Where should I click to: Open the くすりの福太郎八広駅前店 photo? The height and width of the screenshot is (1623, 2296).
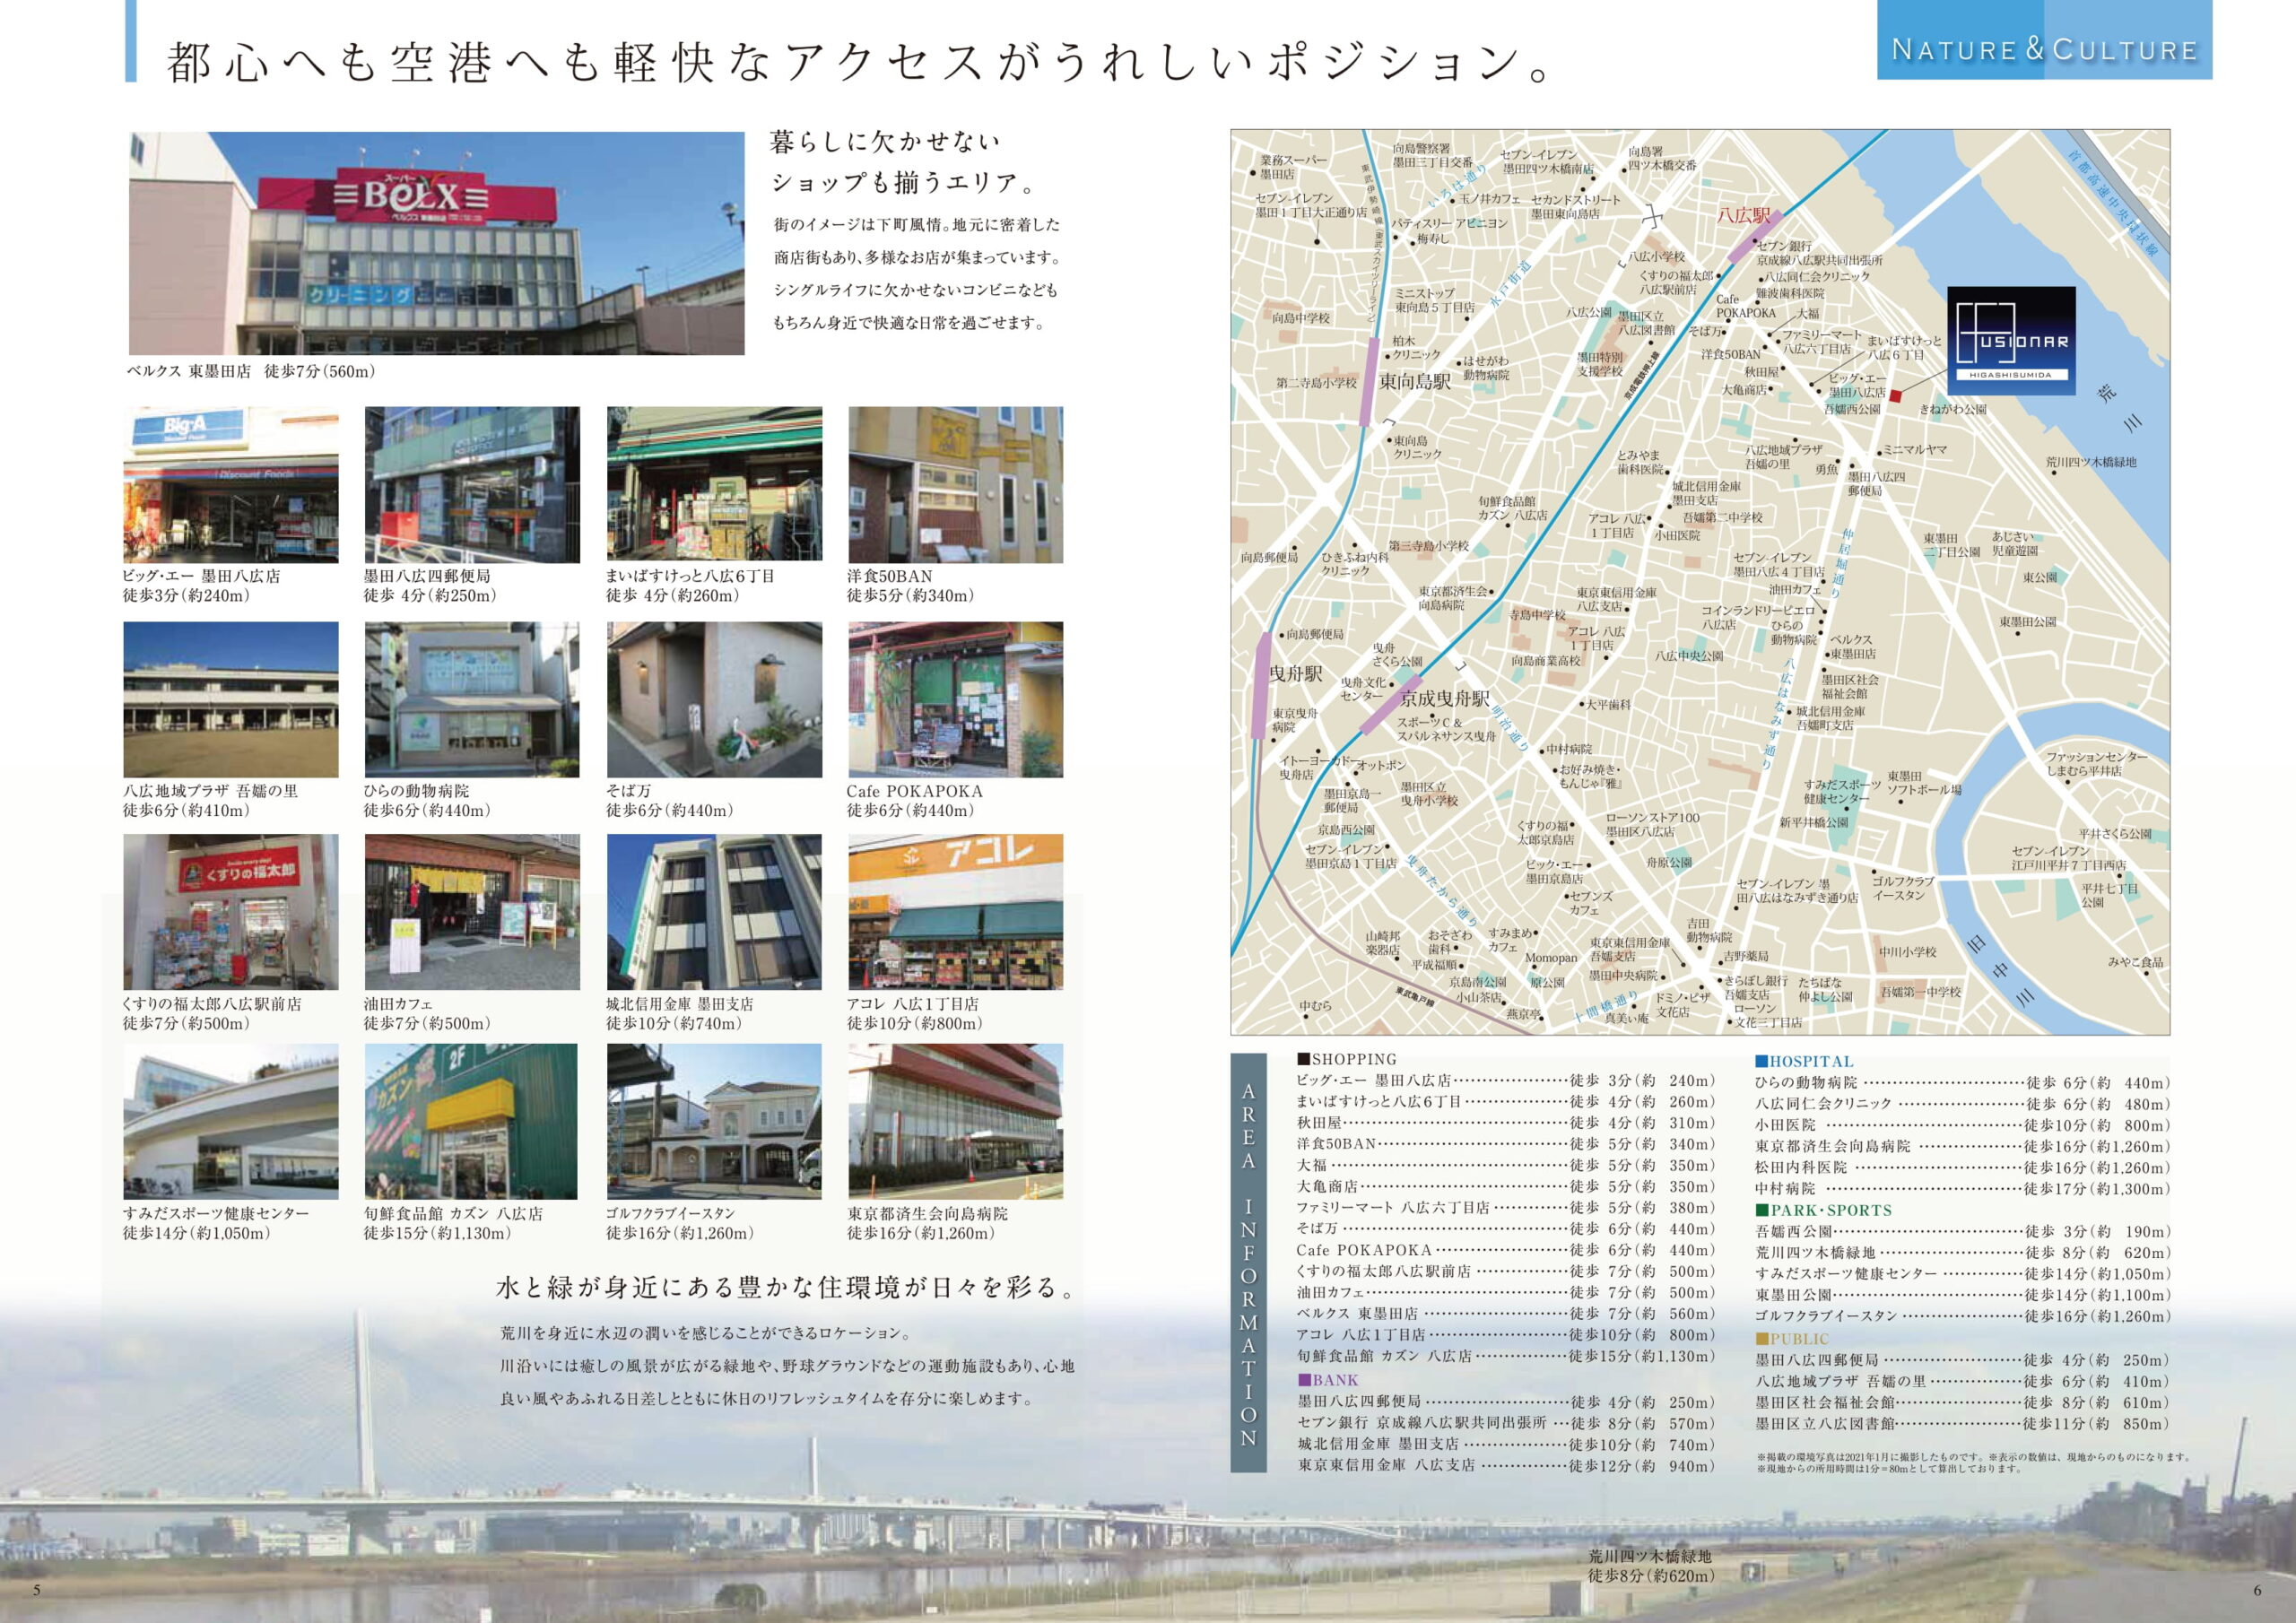point(231,912)
